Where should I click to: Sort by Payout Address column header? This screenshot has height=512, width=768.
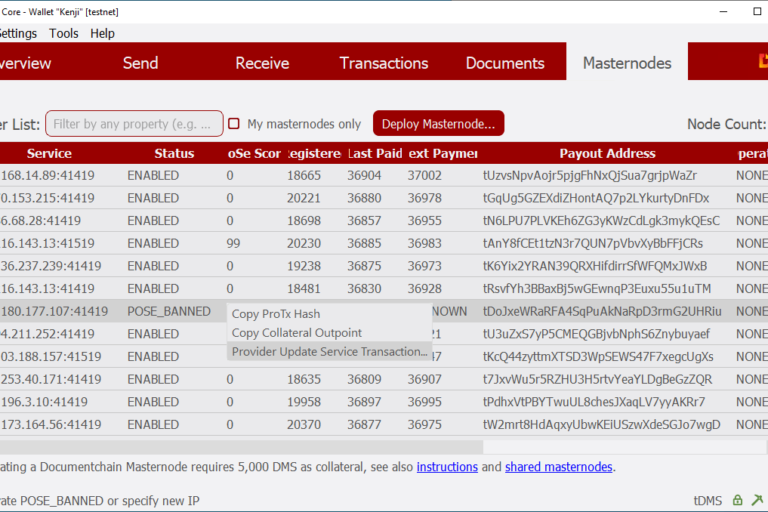pos(607,154)
